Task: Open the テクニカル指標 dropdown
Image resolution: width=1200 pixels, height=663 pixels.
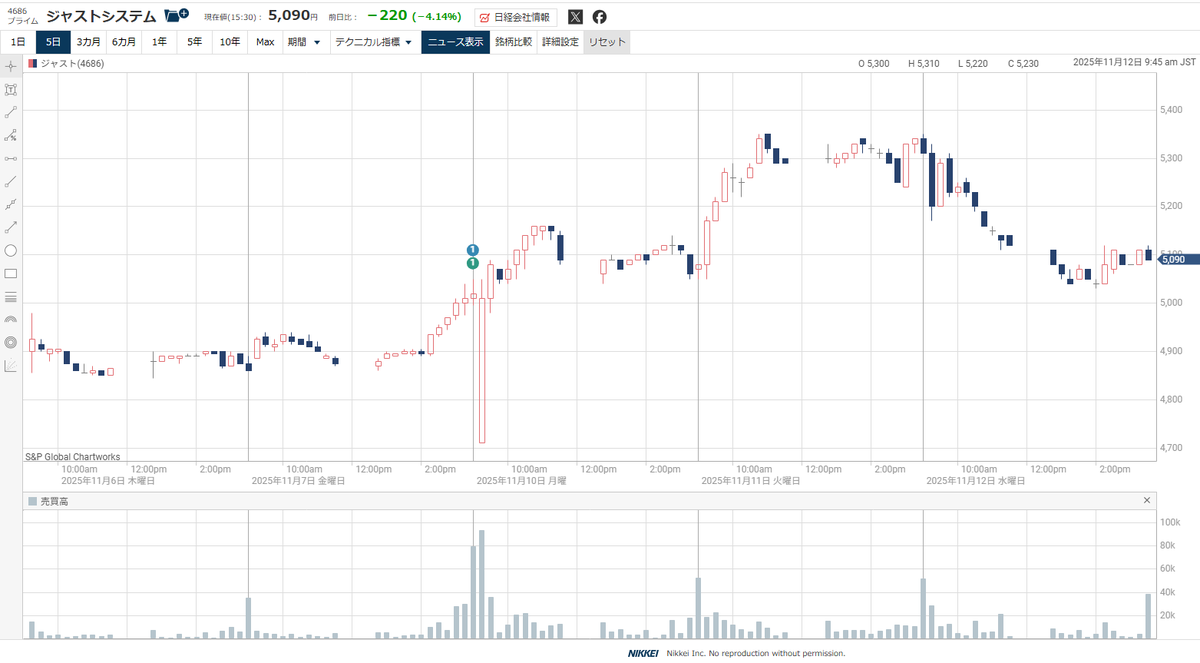Action: tap(374, 42)
